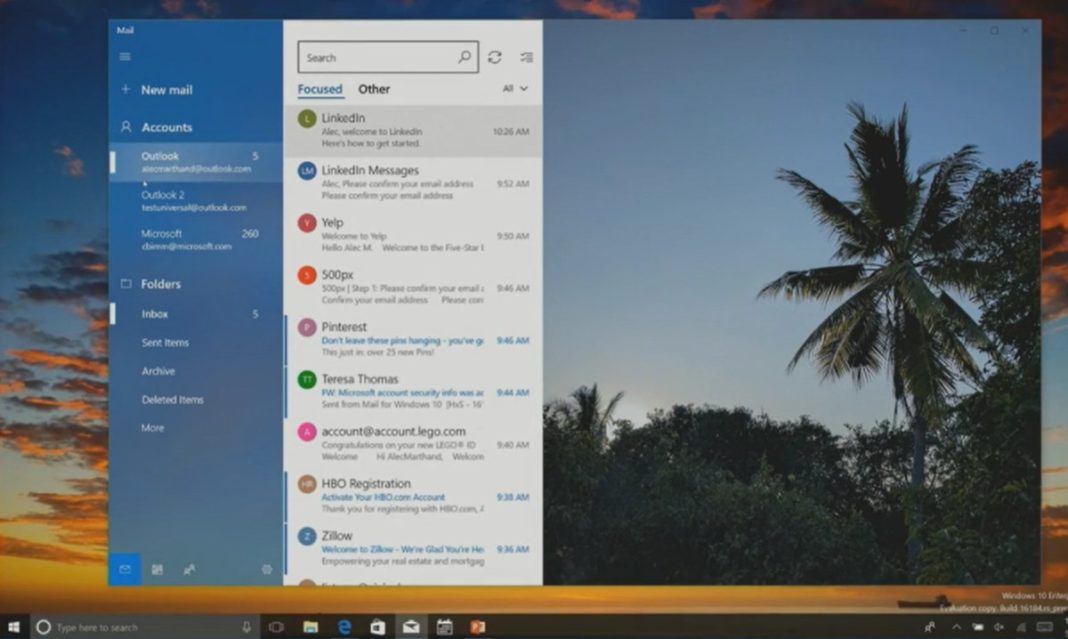Open PowerPoint from the taskbar
This screenshot has height=639, width=1068.
point(477,626)
